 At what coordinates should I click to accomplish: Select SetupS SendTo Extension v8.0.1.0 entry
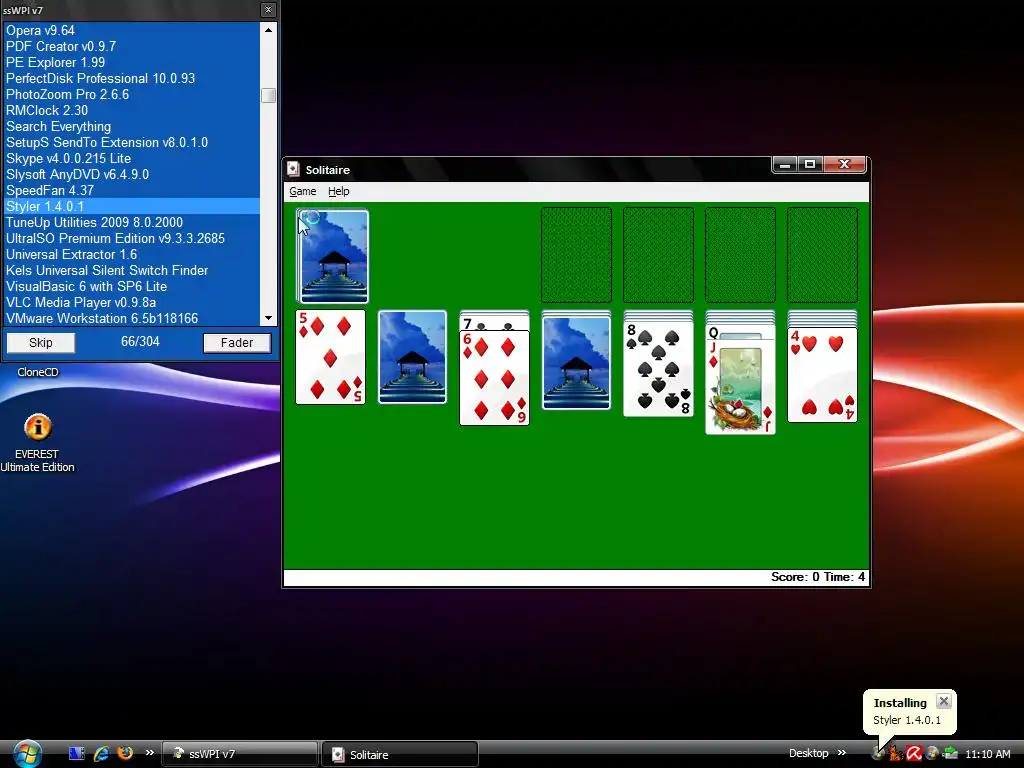tap(132, 142)
